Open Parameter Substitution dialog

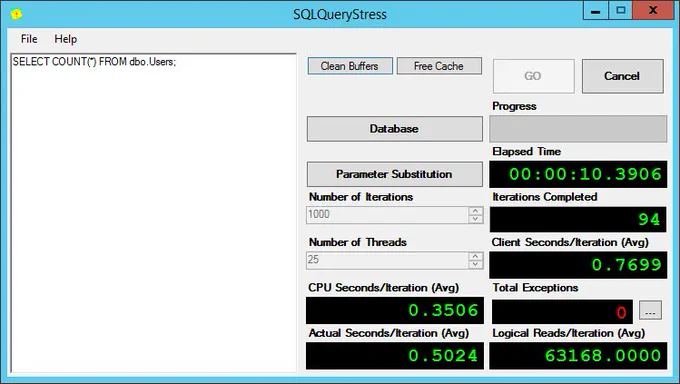(394, 174)
